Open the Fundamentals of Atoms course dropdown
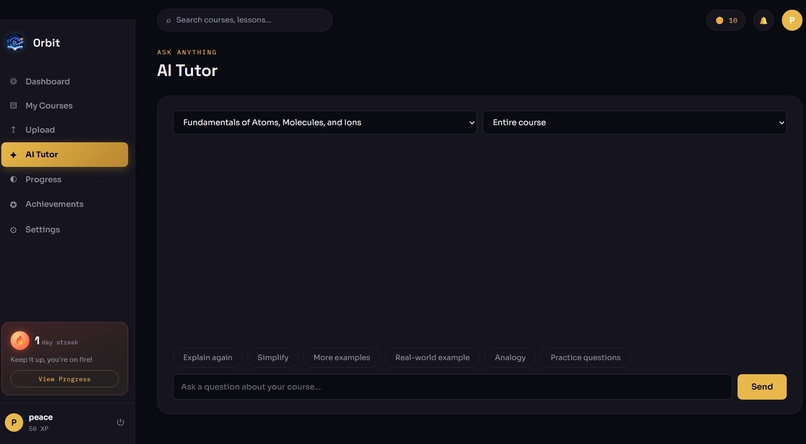806x444 pixels. click(x=325, y=122)
